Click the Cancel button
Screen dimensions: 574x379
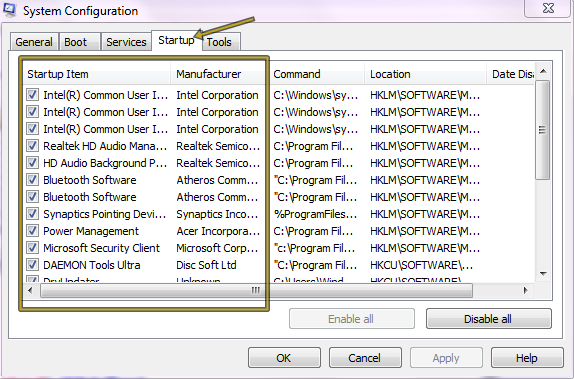(x=365, y=358)
